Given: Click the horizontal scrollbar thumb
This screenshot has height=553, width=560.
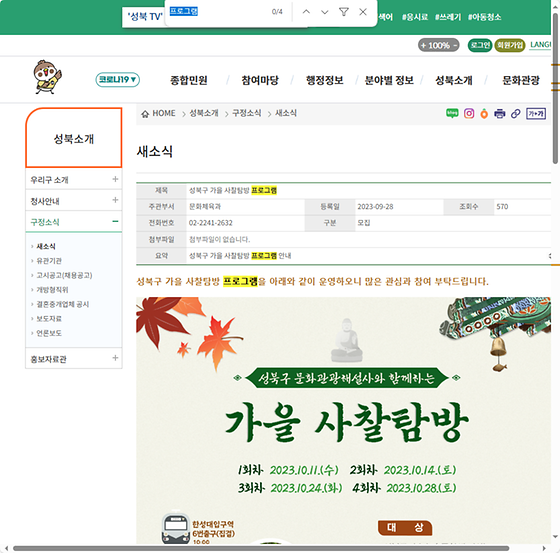Looking at the screenshot, I should [261, 548].
